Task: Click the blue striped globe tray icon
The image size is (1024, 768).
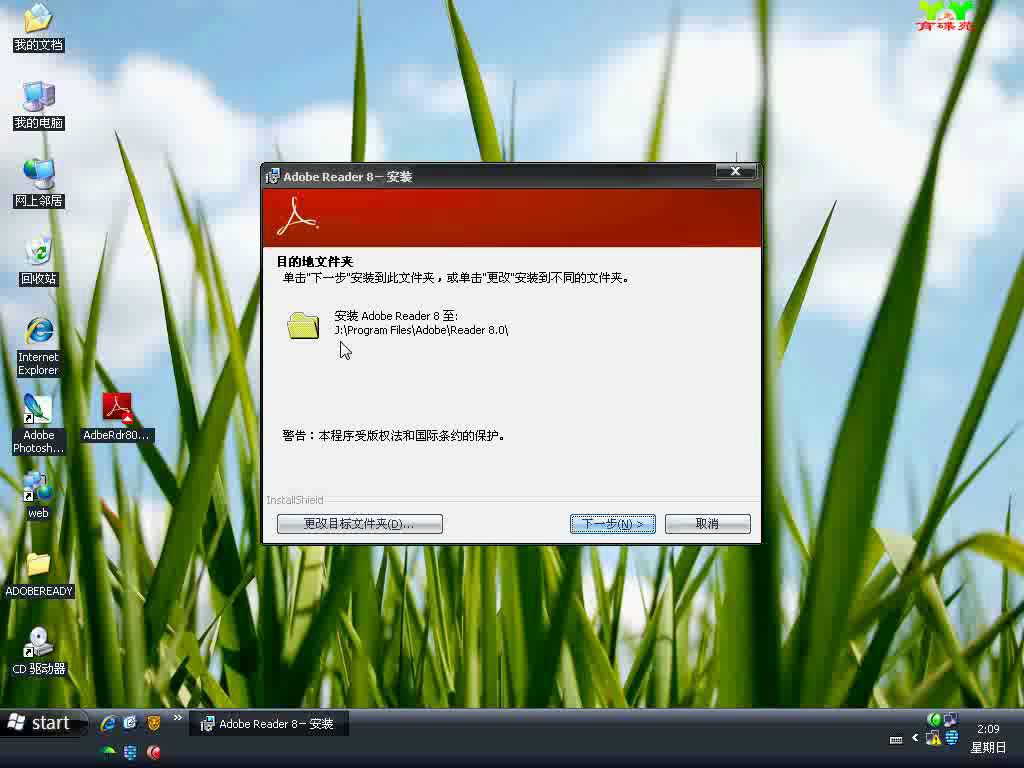Action: tap(952, 738)
